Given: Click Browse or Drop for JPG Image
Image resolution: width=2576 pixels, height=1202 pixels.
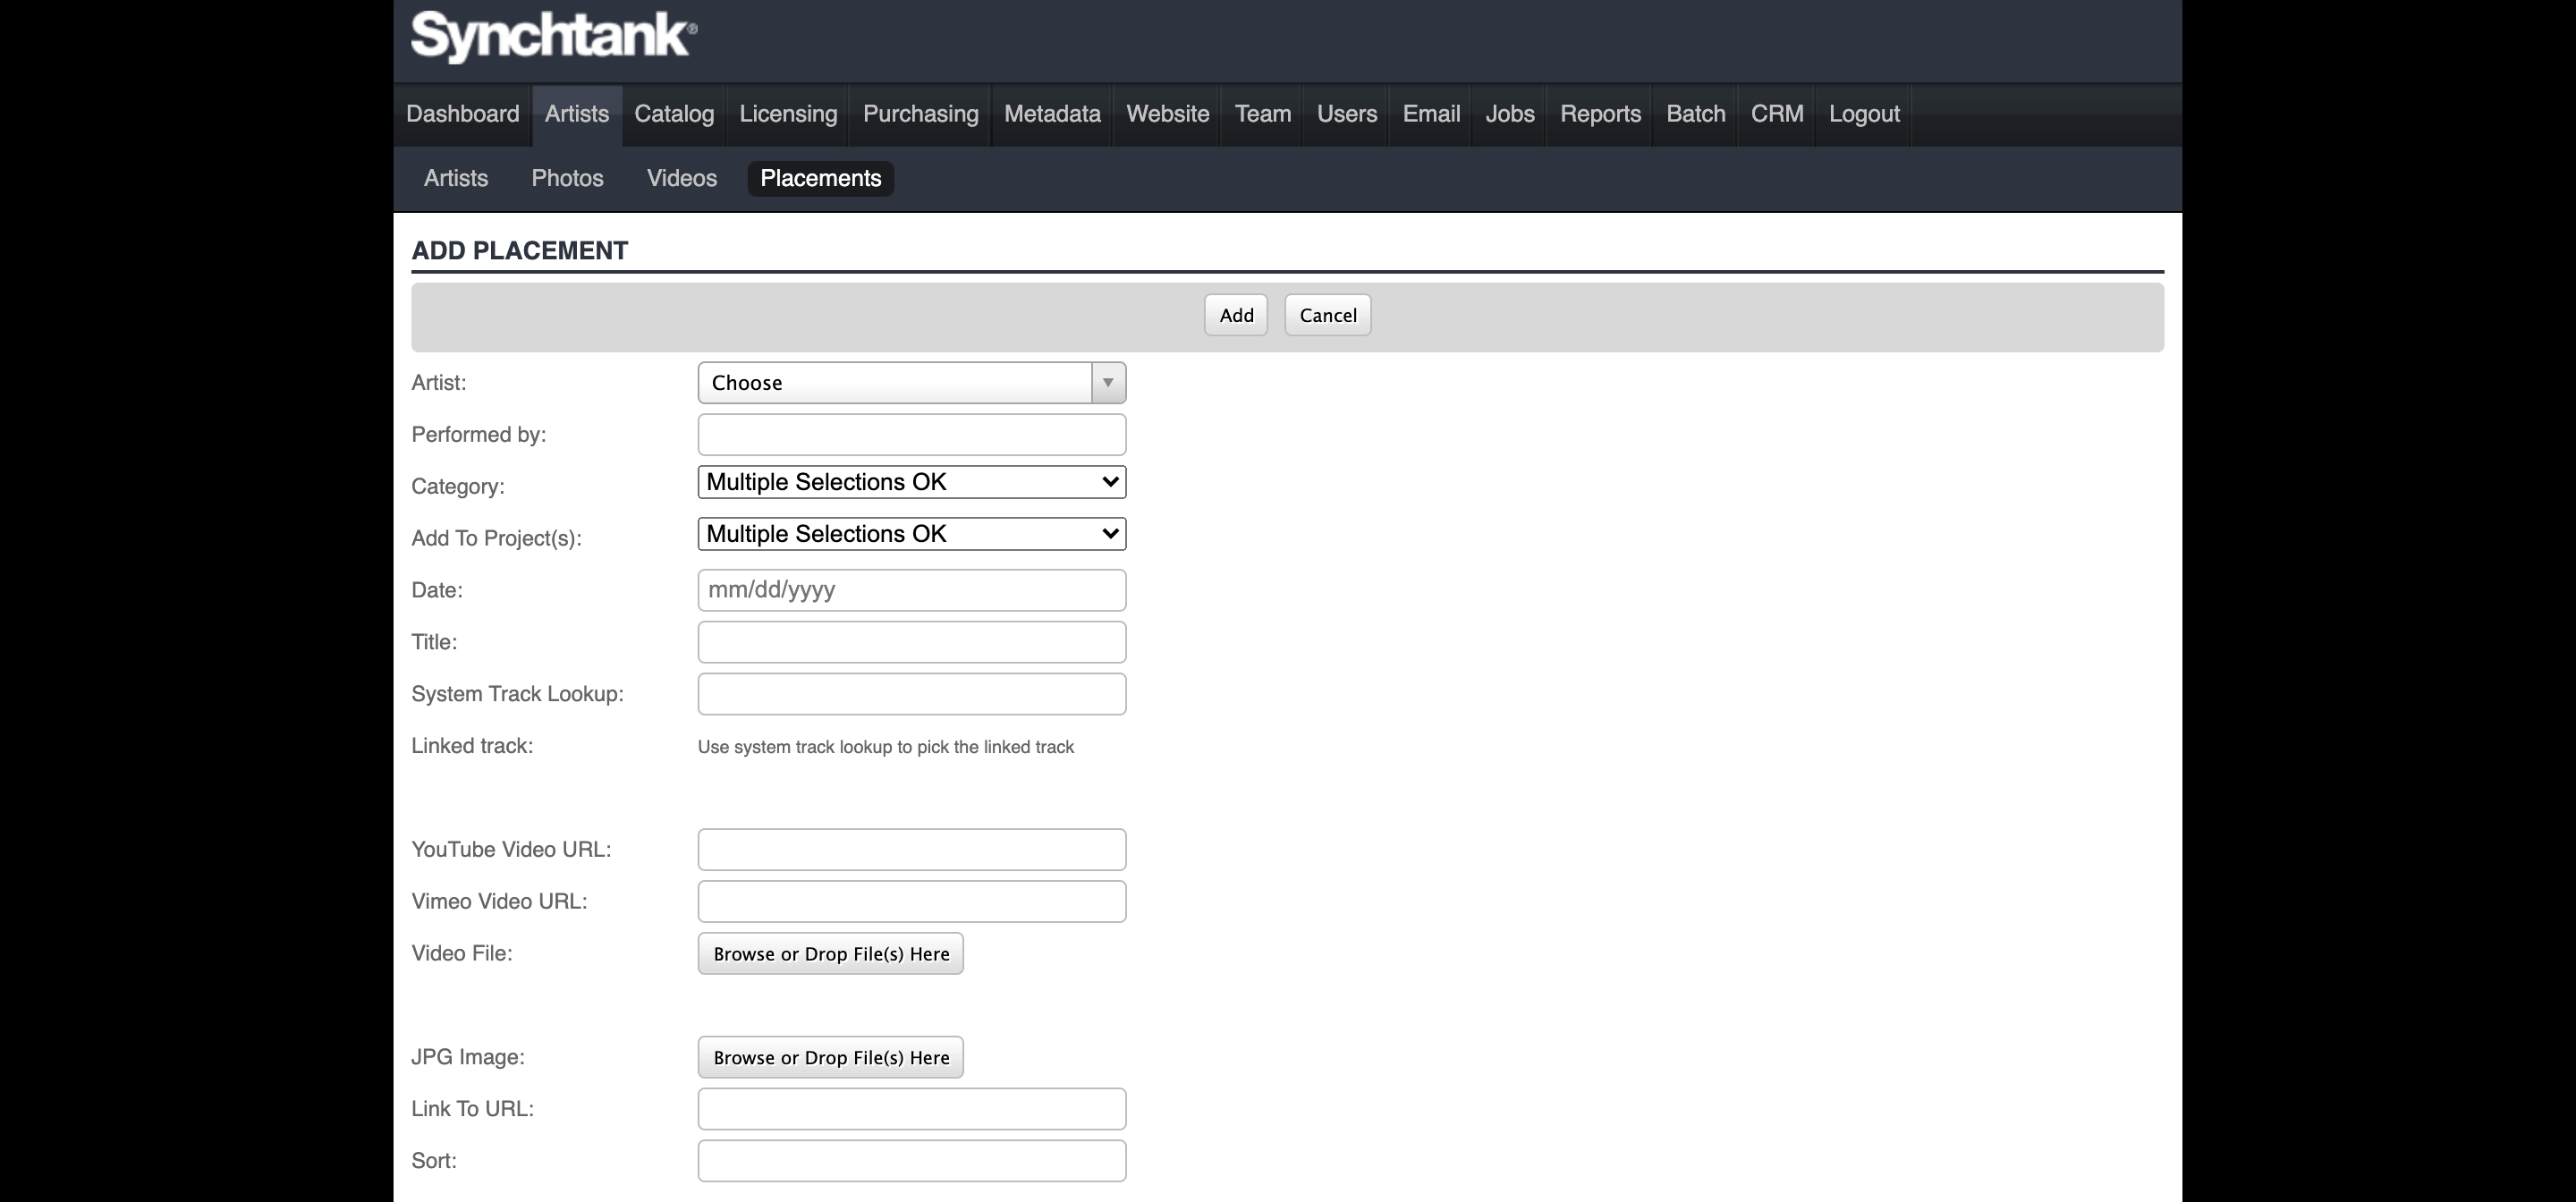Looking at the screenshot, I should point(830,1058).
